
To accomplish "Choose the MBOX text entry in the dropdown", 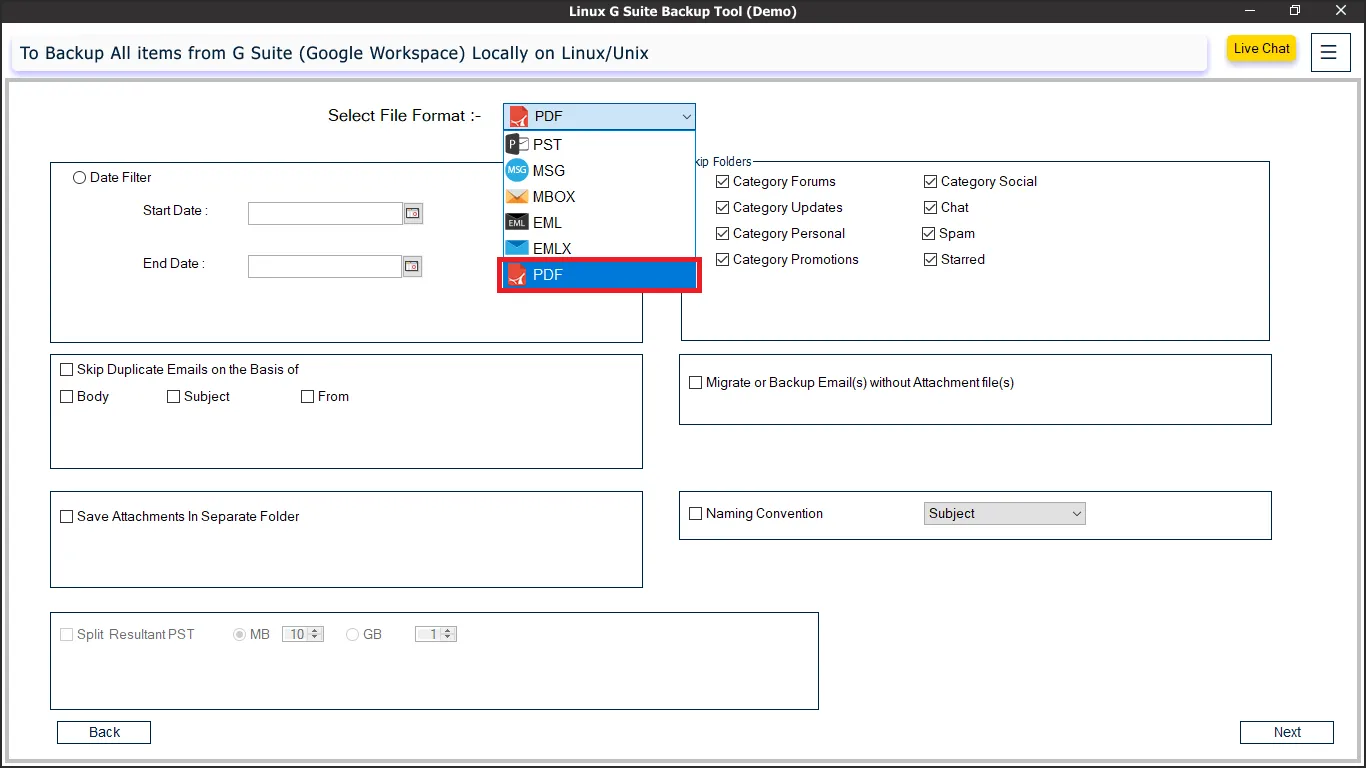I will click(x=554, y=197).
